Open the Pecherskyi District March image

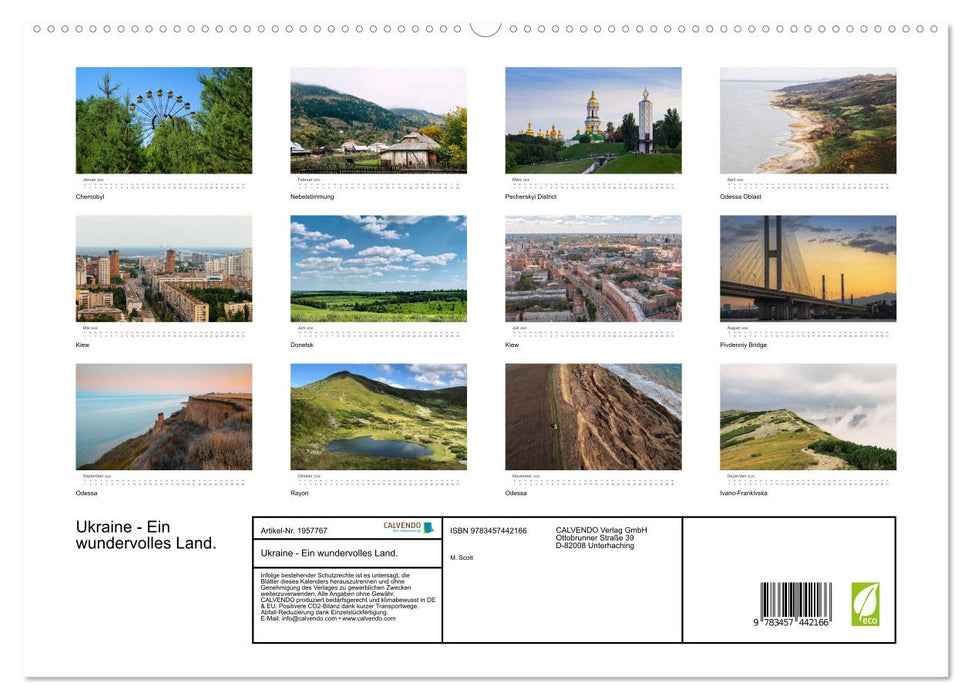[592, 120]
